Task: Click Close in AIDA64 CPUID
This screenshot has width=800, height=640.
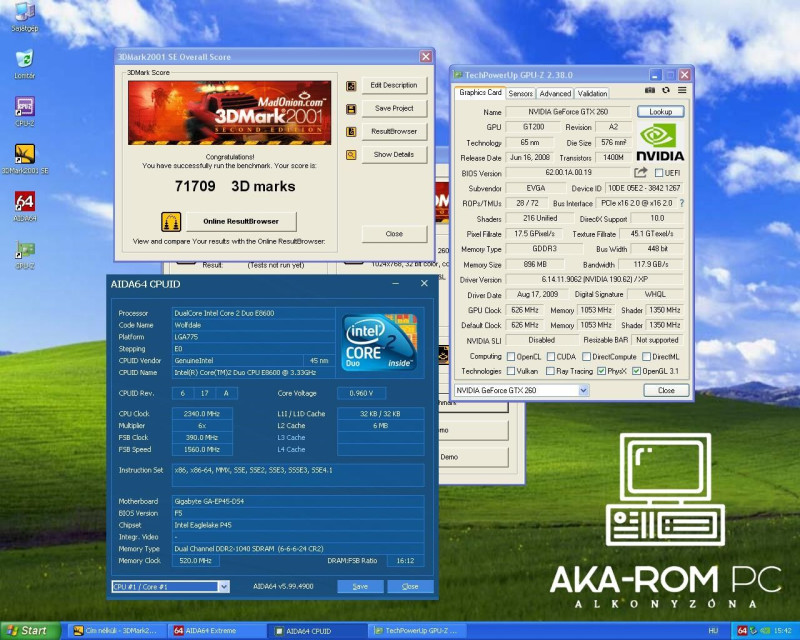Action: click(x=410, y=586)
